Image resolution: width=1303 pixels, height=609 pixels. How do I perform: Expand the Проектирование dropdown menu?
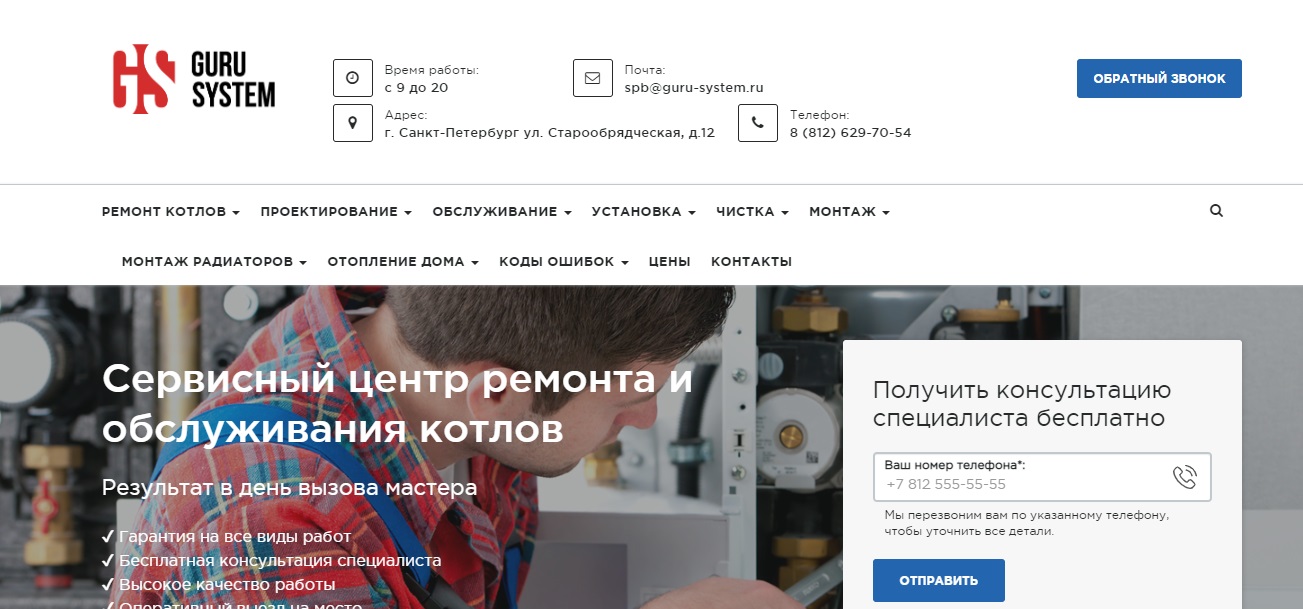[x=336, y=212]
